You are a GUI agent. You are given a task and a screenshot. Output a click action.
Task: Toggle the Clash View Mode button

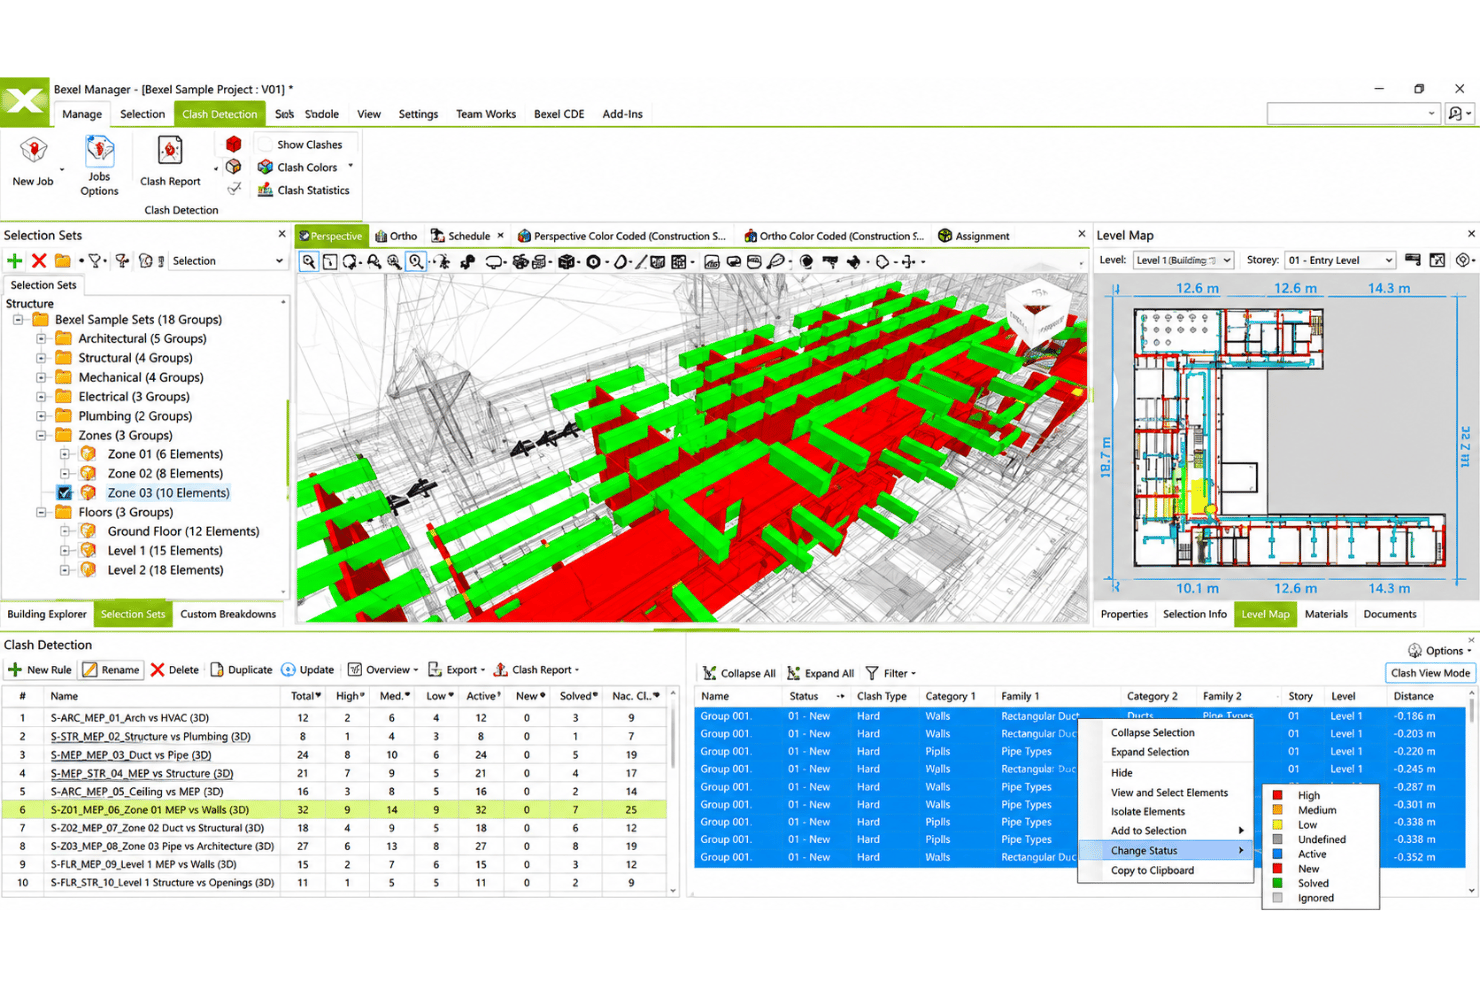pyautogui.click(x=1430, y=673)
